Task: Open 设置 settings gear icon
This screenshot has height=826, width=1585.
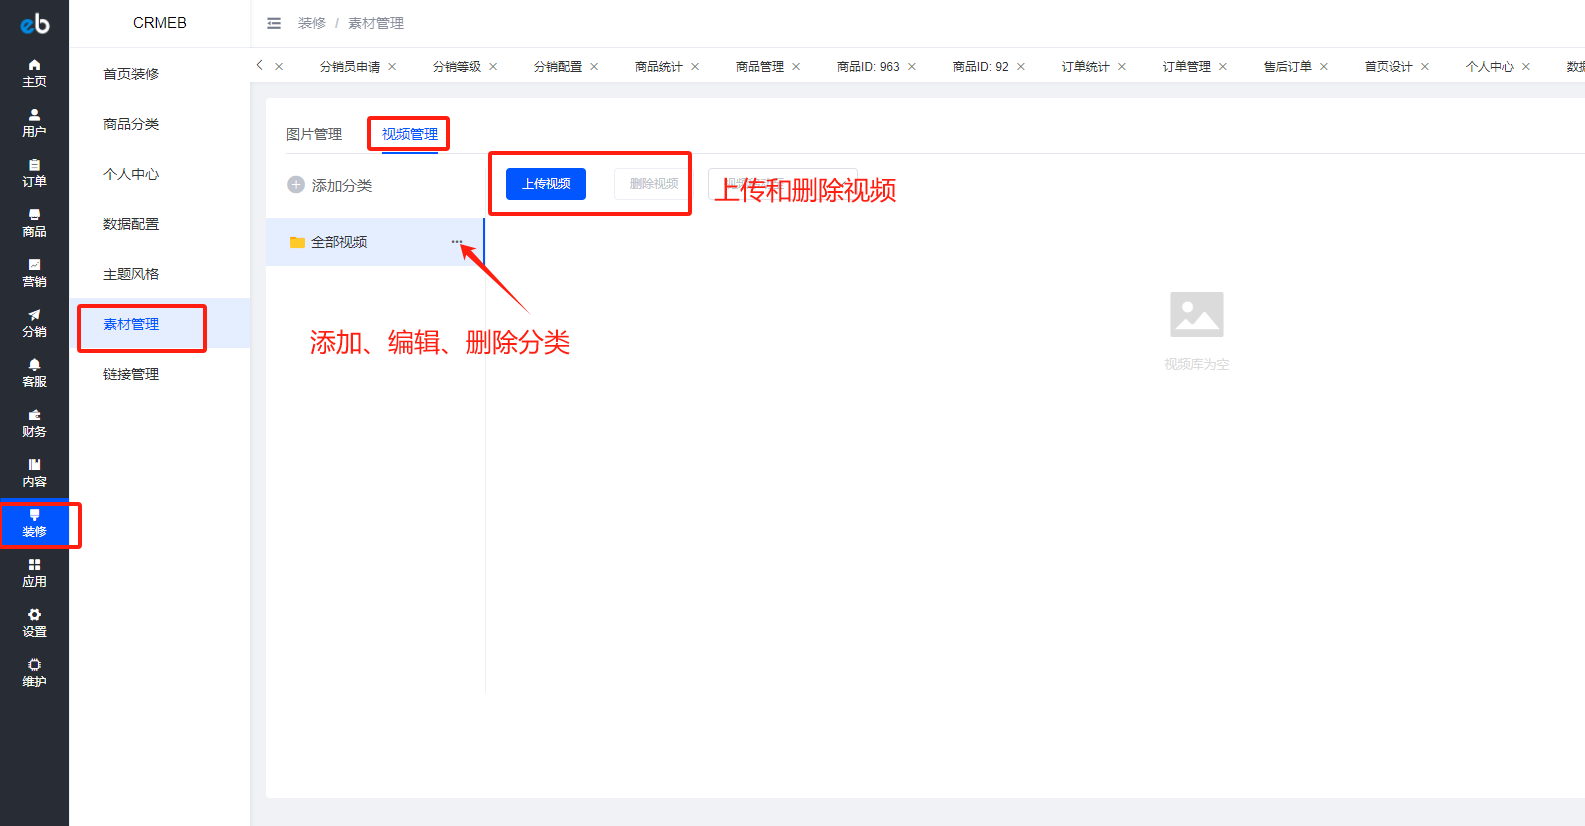Action: point(34,616)
